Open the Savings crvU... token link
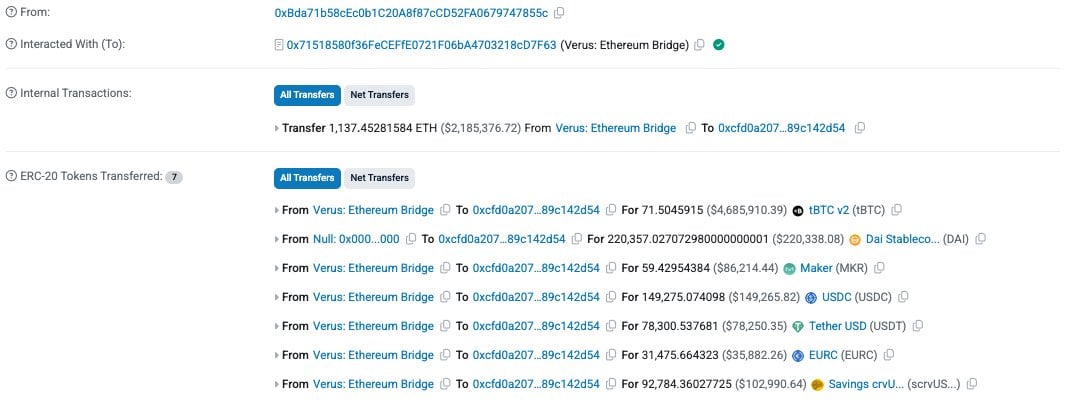This screenshot has width=1069, height=405. 866,385
